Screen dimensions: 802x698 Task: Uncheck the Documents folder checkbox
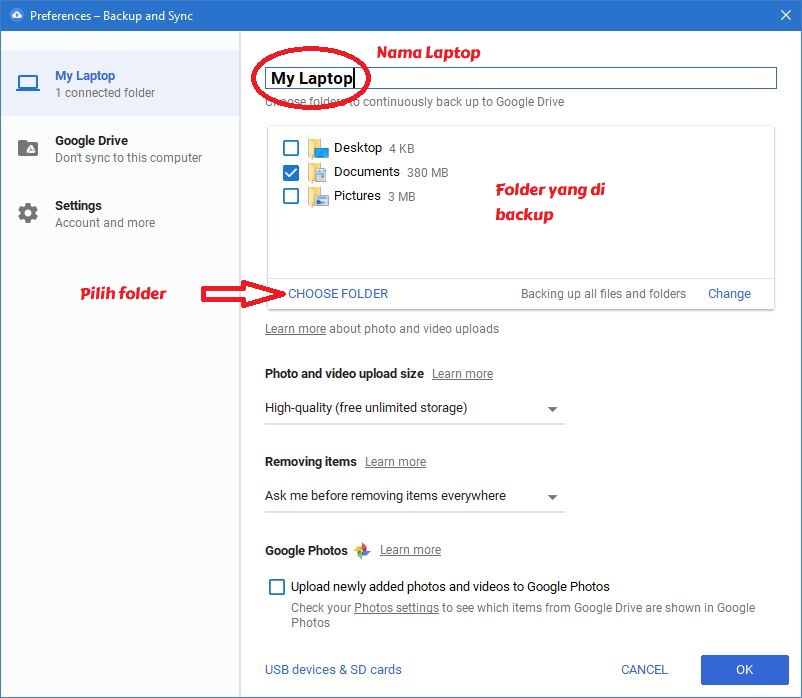point(291,172)
